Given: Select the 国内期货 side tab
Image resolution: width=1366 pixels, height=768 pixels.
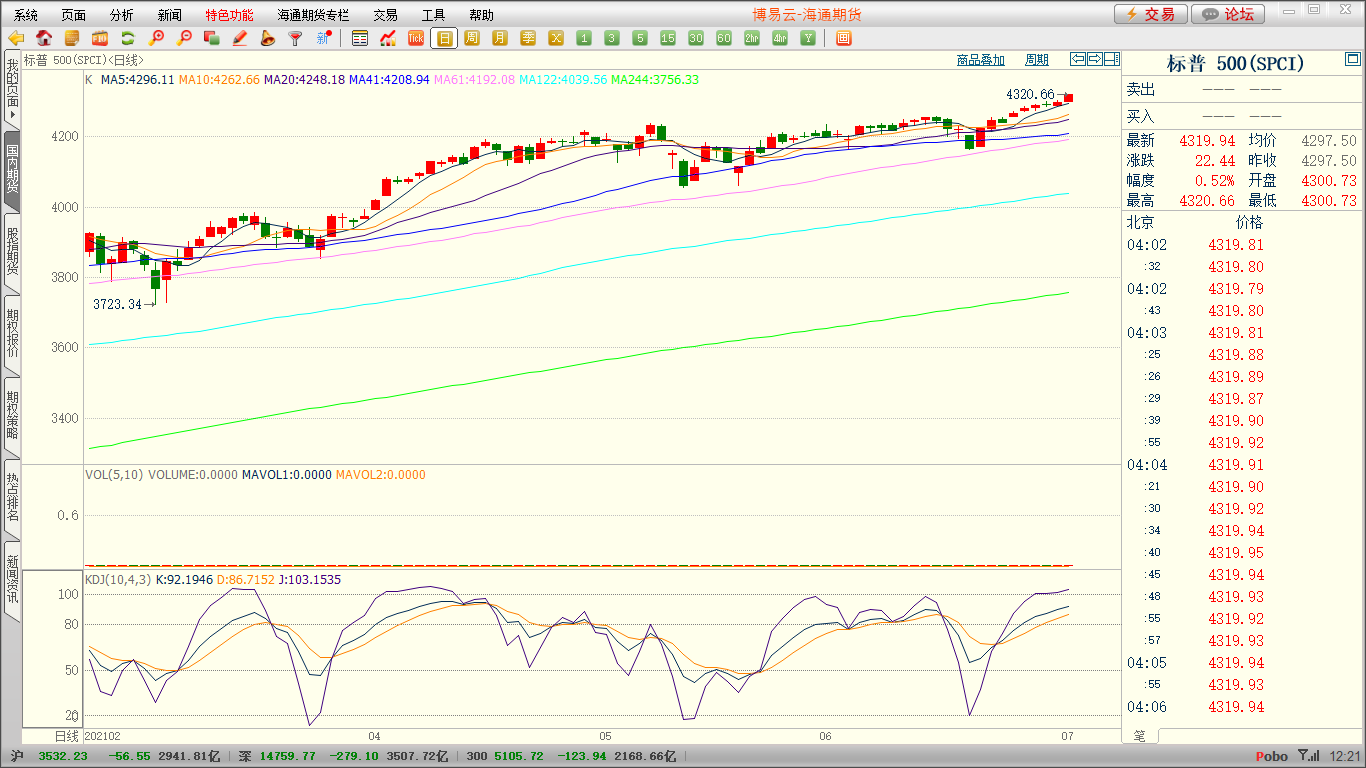Looking at the screenshot, I should (12, 170).
